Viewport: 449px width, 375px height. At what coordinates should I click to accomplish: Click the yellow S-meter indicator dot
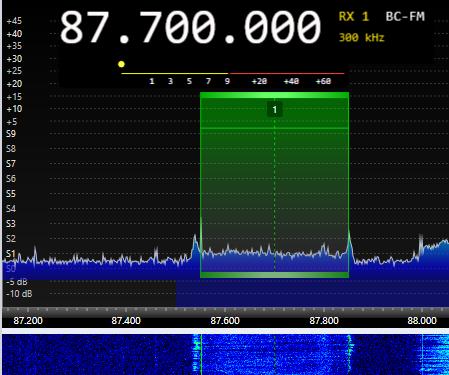[121, 64]
